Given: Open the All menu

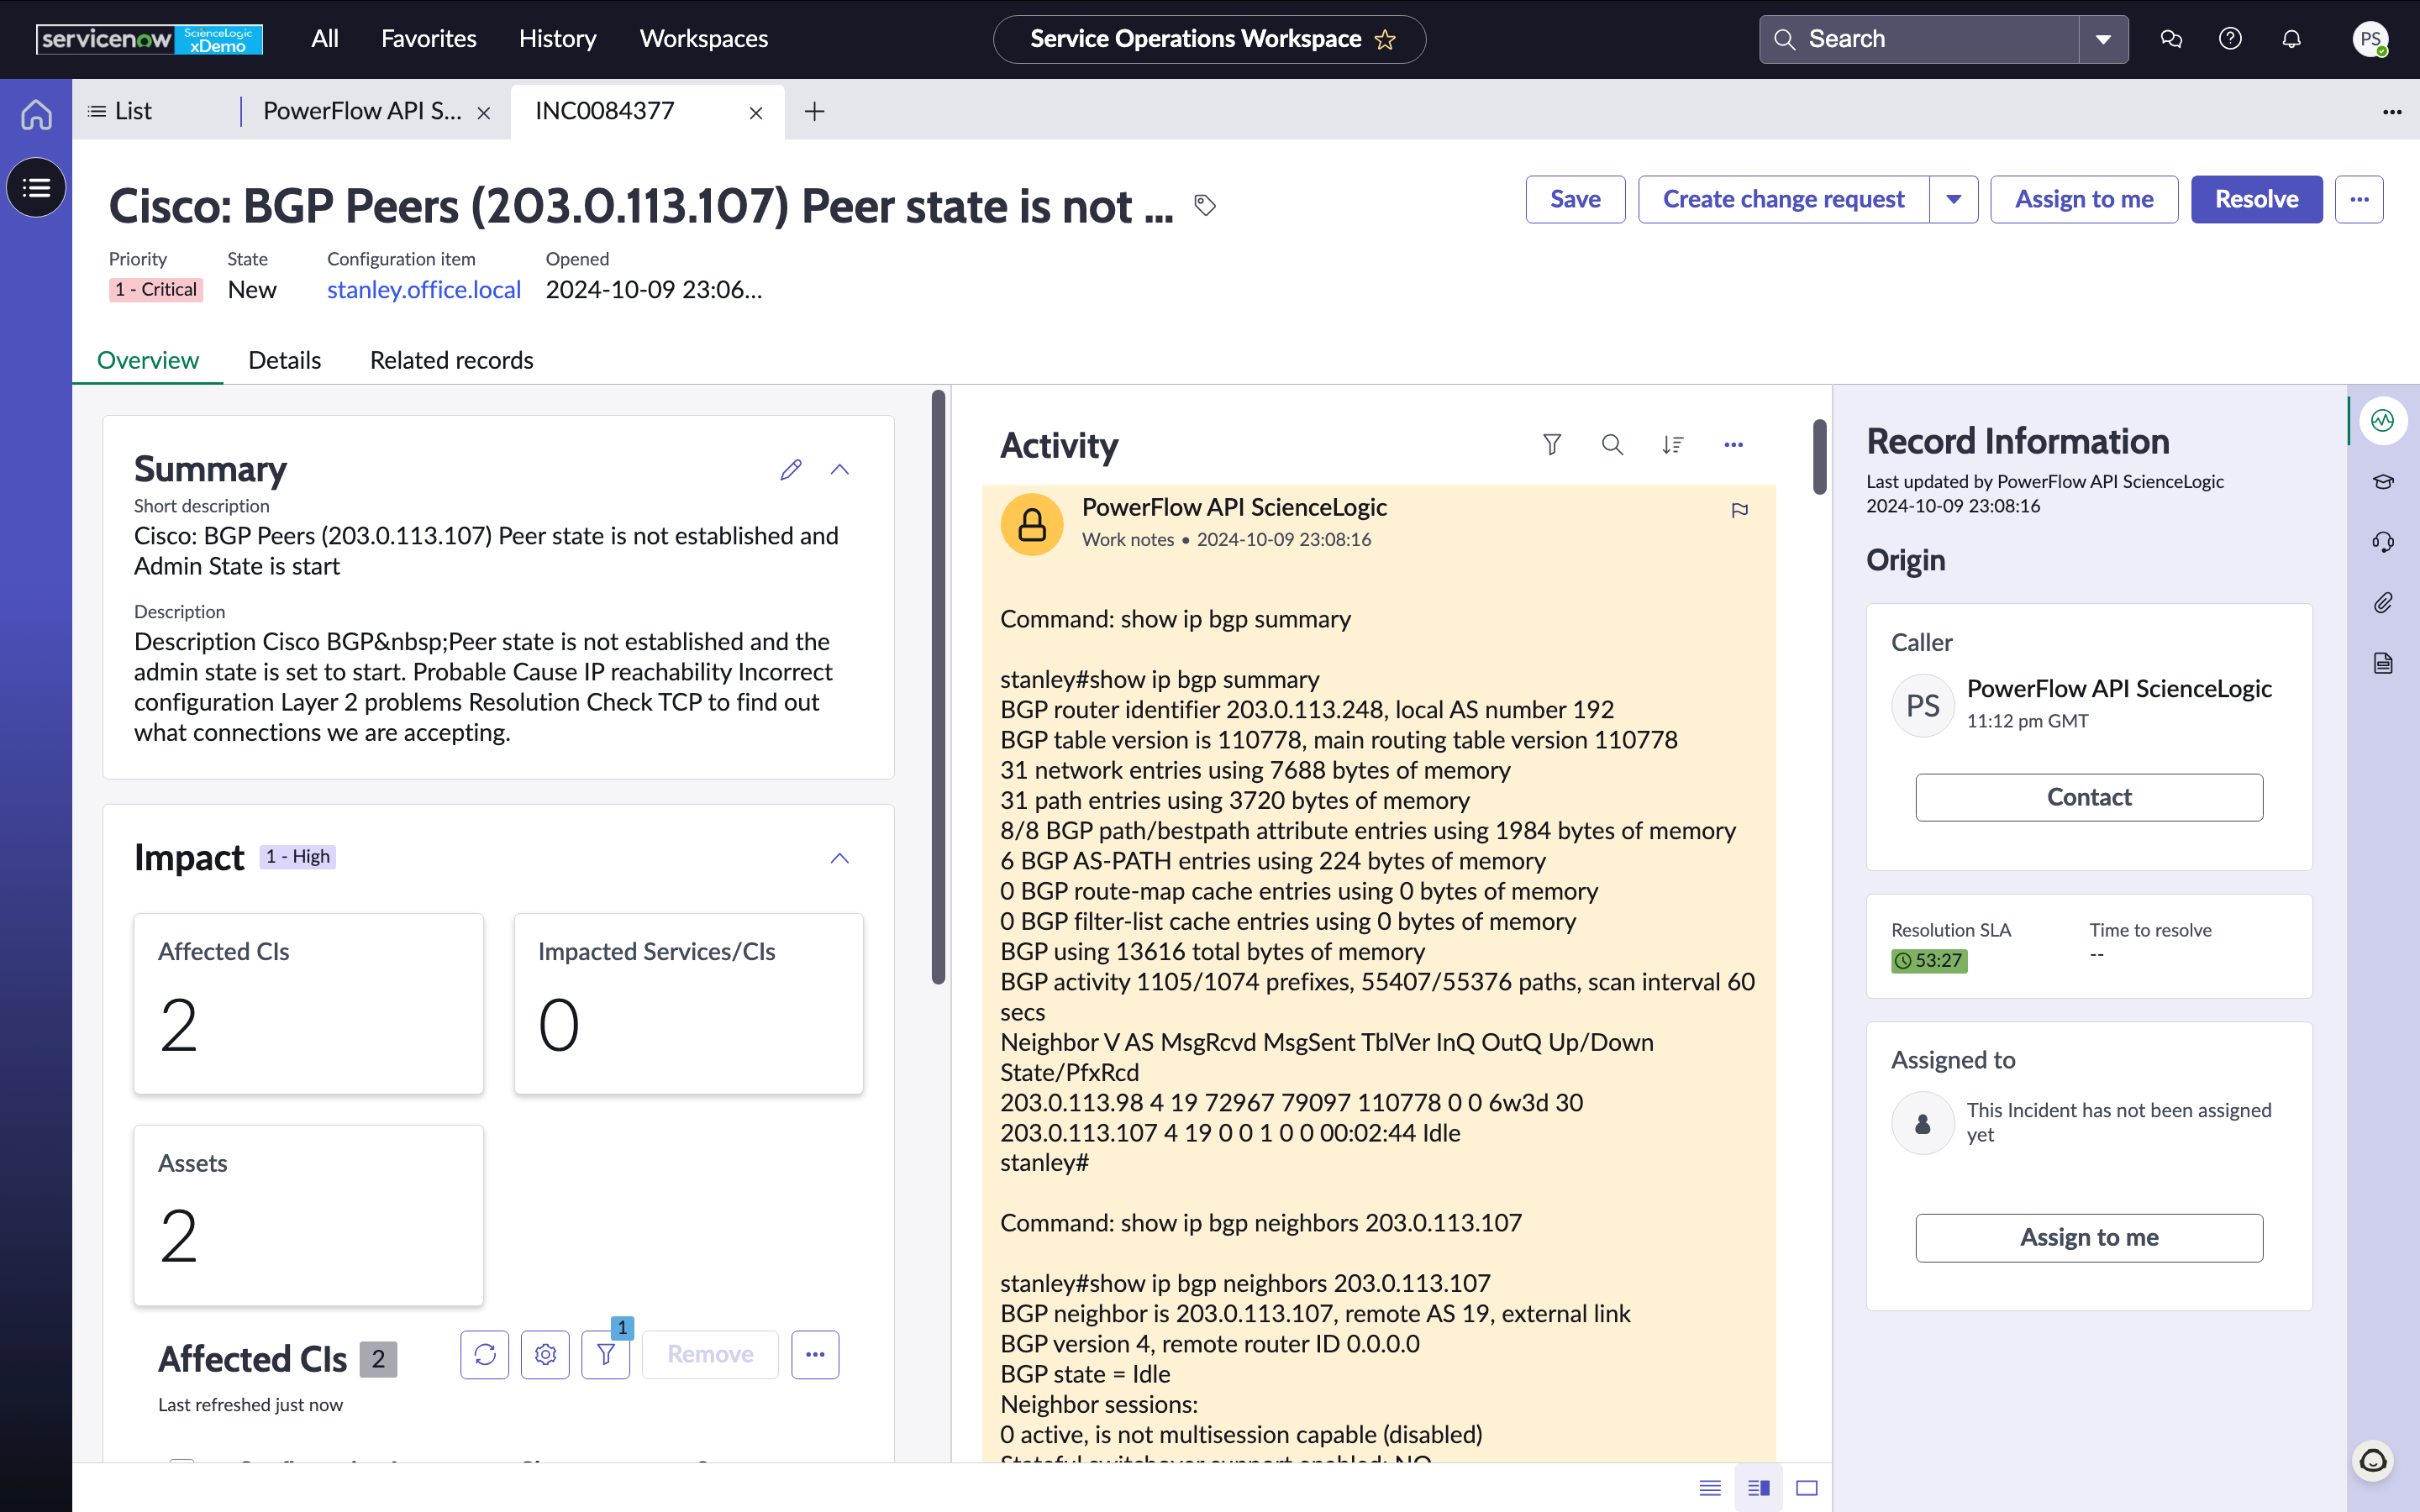Looking at the screenshot, I should 325,39.
